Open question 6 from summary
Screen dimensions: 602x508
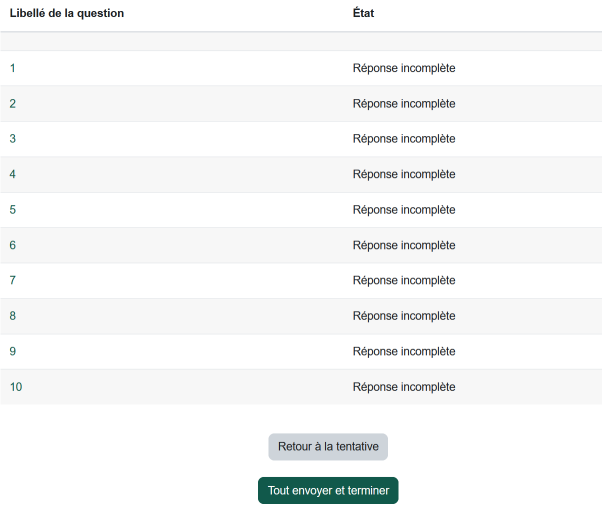coord(13,246)
